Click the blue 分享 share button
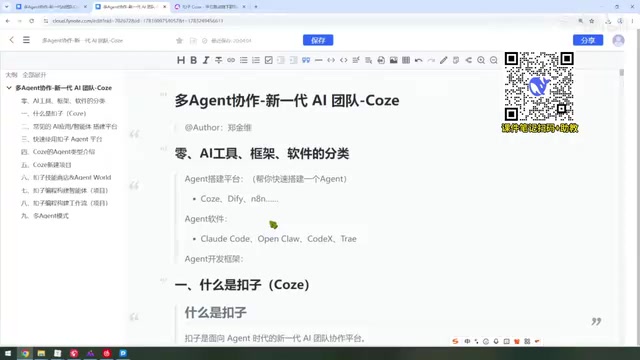 pos(588,40)
